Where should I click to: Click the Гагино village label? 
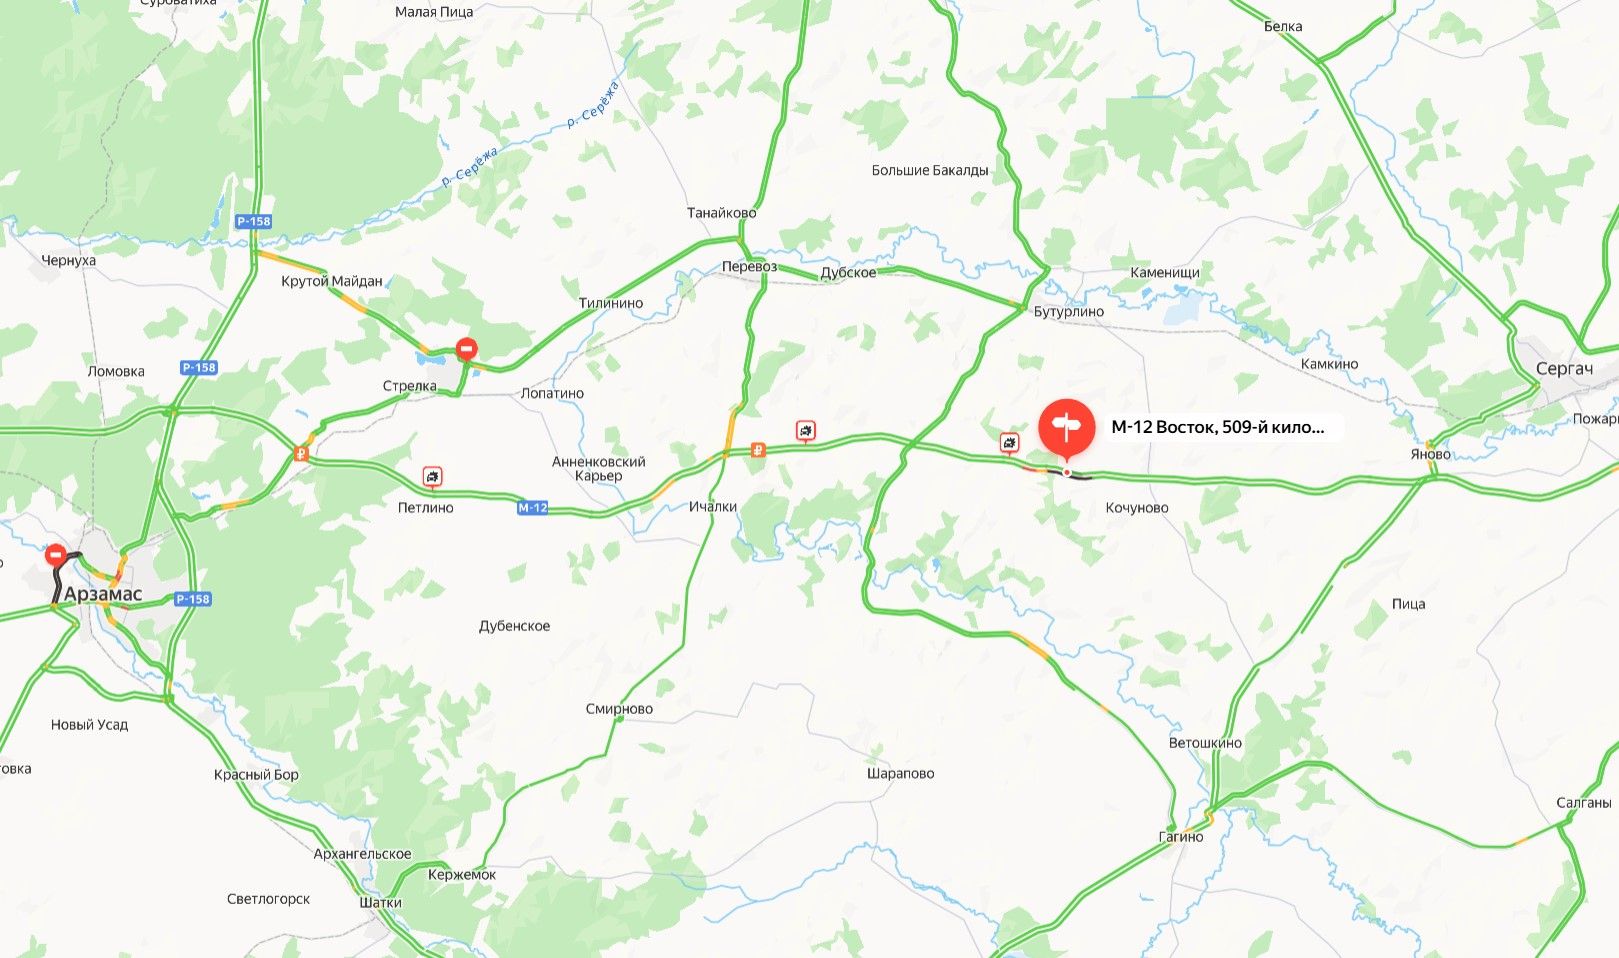1181,837
